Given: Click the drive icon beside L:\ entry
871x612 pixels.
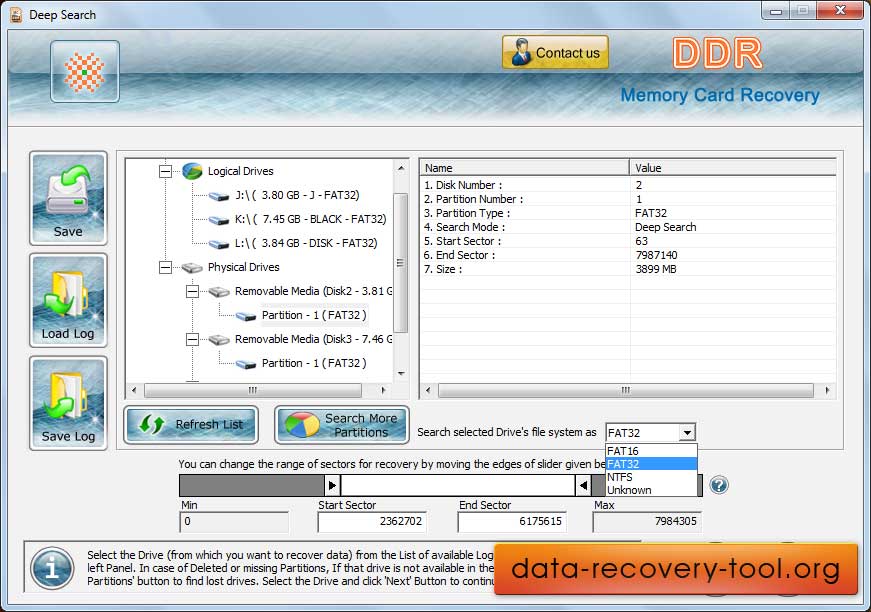Looking at the screenshot, I should 219,244.
